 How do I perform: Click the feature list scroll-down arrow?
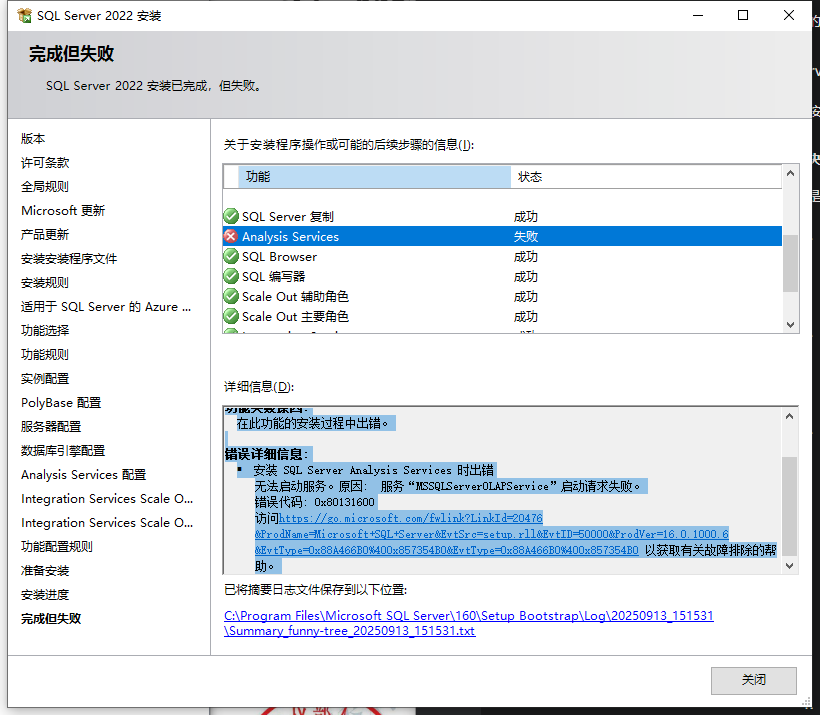[x=790, y=325]
